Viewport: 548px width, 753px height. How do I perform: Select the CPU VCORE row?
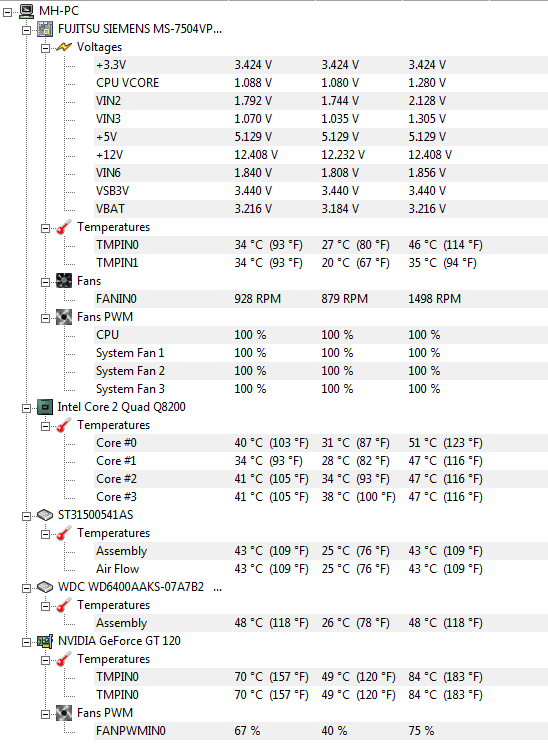click(x=321, y=83)
